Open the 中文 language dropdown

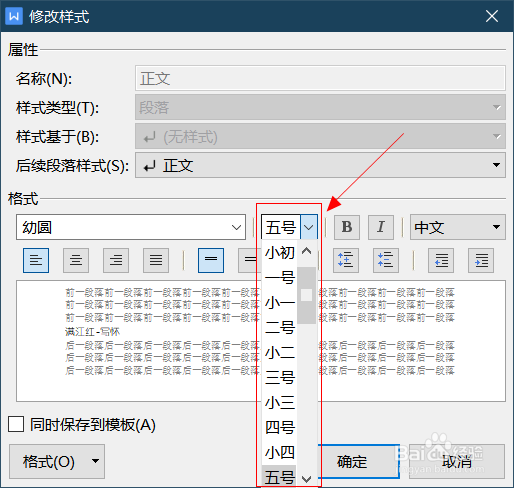click(x=458, y=227)
